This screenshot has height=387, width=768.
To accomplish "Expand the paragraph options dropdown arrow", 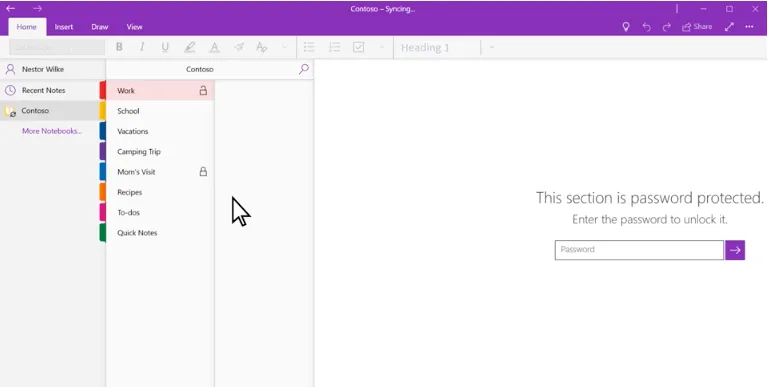I will click(x=382, y=47).
